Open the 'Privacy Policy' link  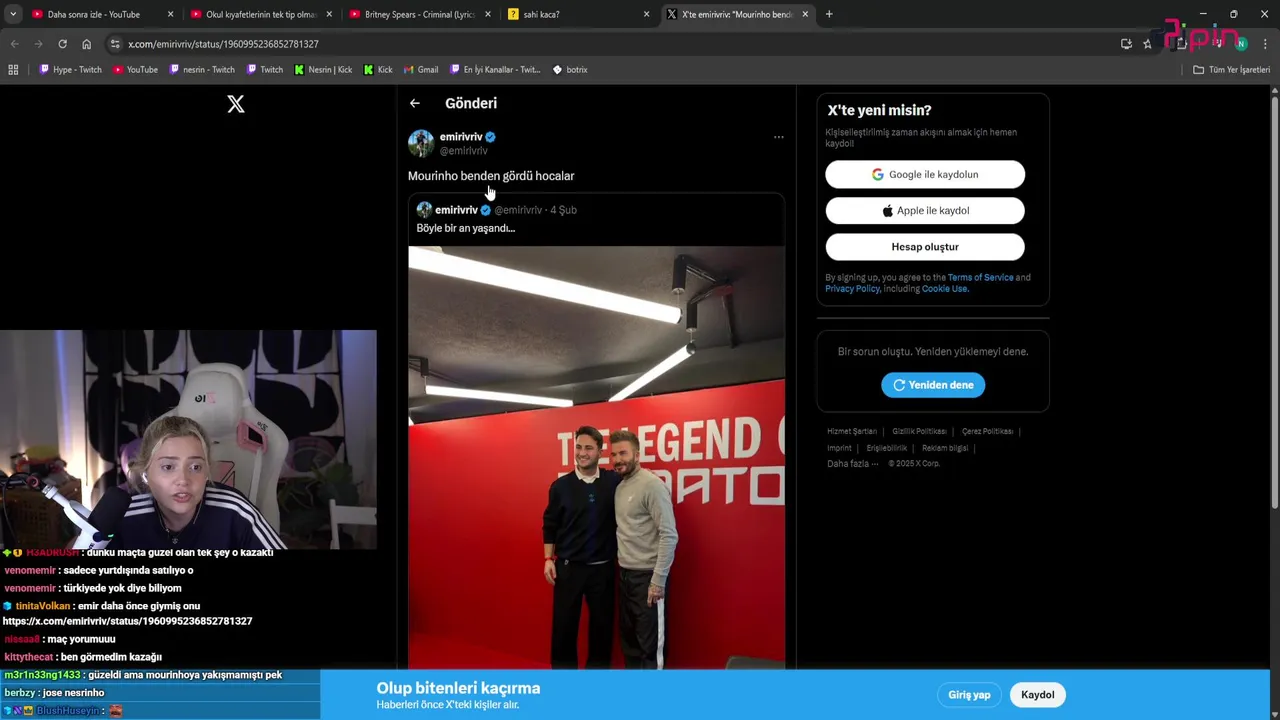(x=852, y=289)
